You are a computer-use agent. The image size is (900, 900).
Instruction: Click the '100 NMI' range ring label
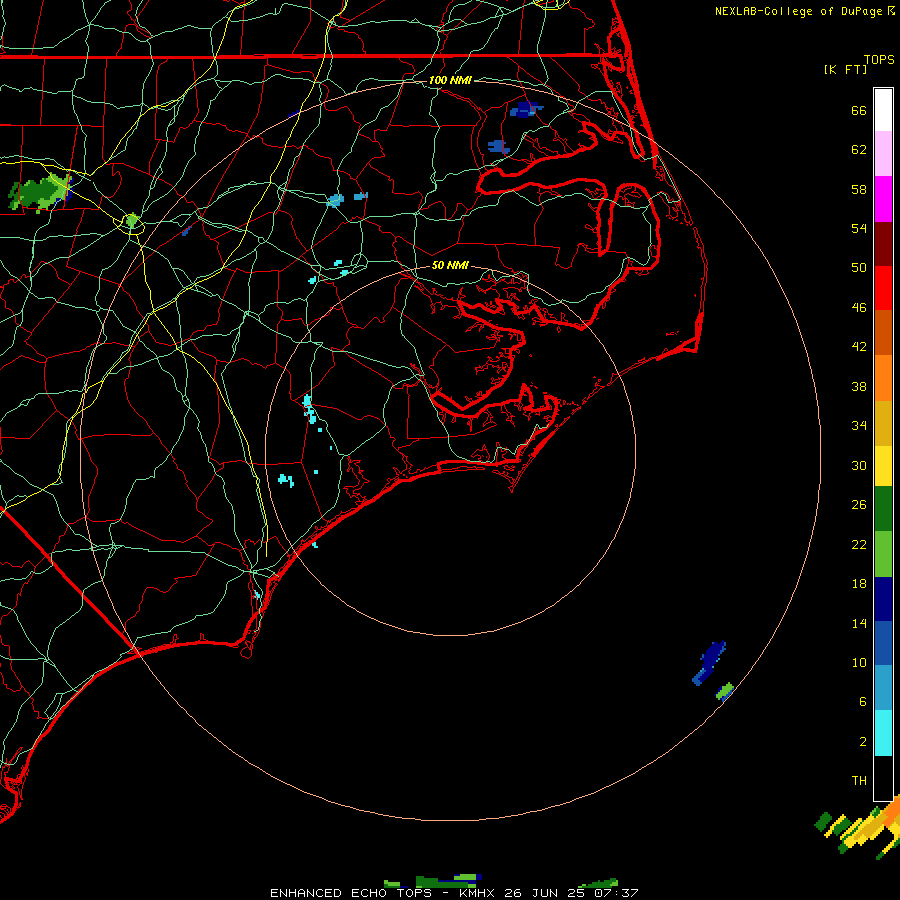(450, 80)
